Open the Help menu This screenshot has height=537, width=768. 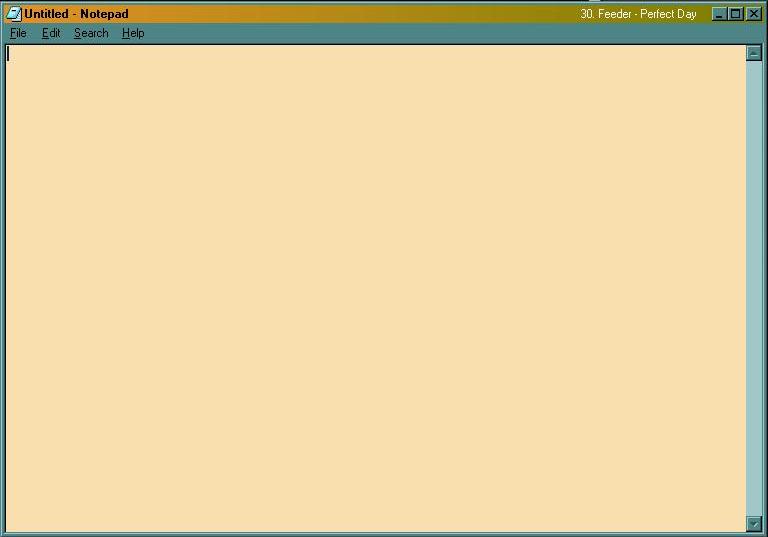[133, 33]
